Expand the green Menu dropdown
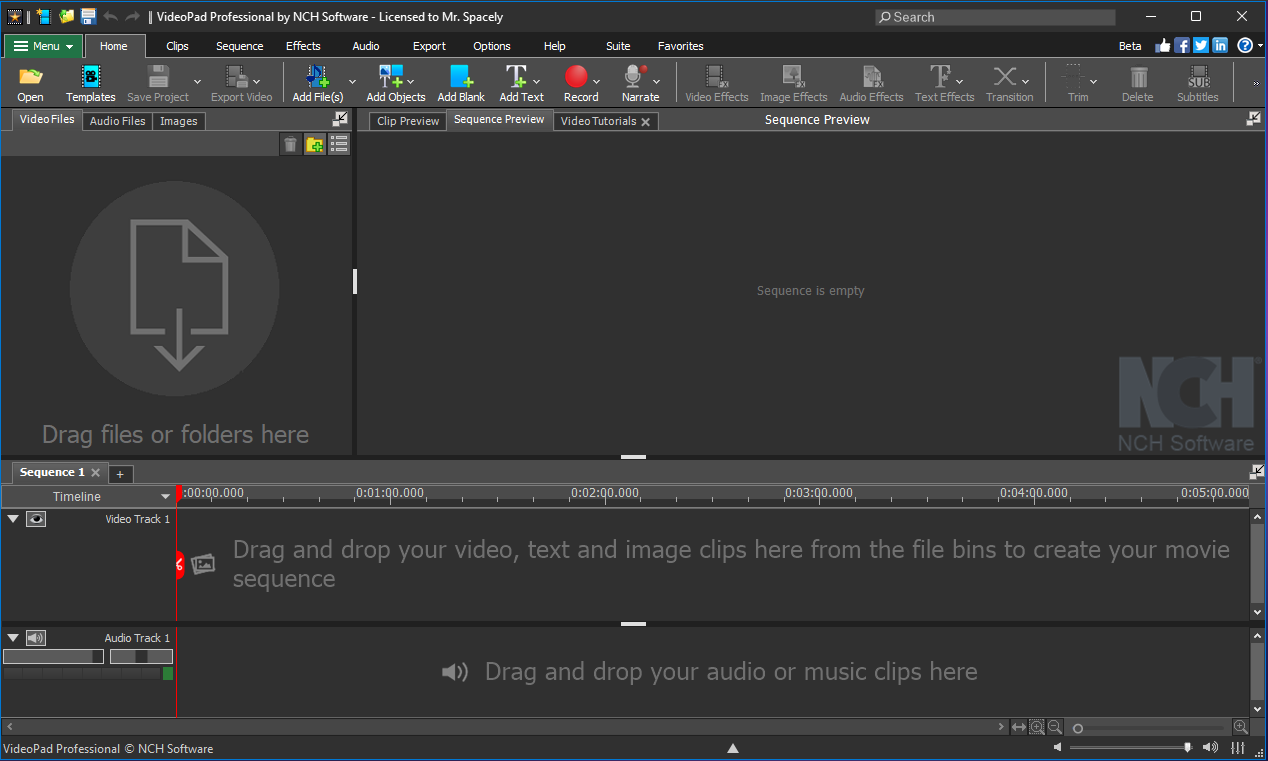 [43, 46]
